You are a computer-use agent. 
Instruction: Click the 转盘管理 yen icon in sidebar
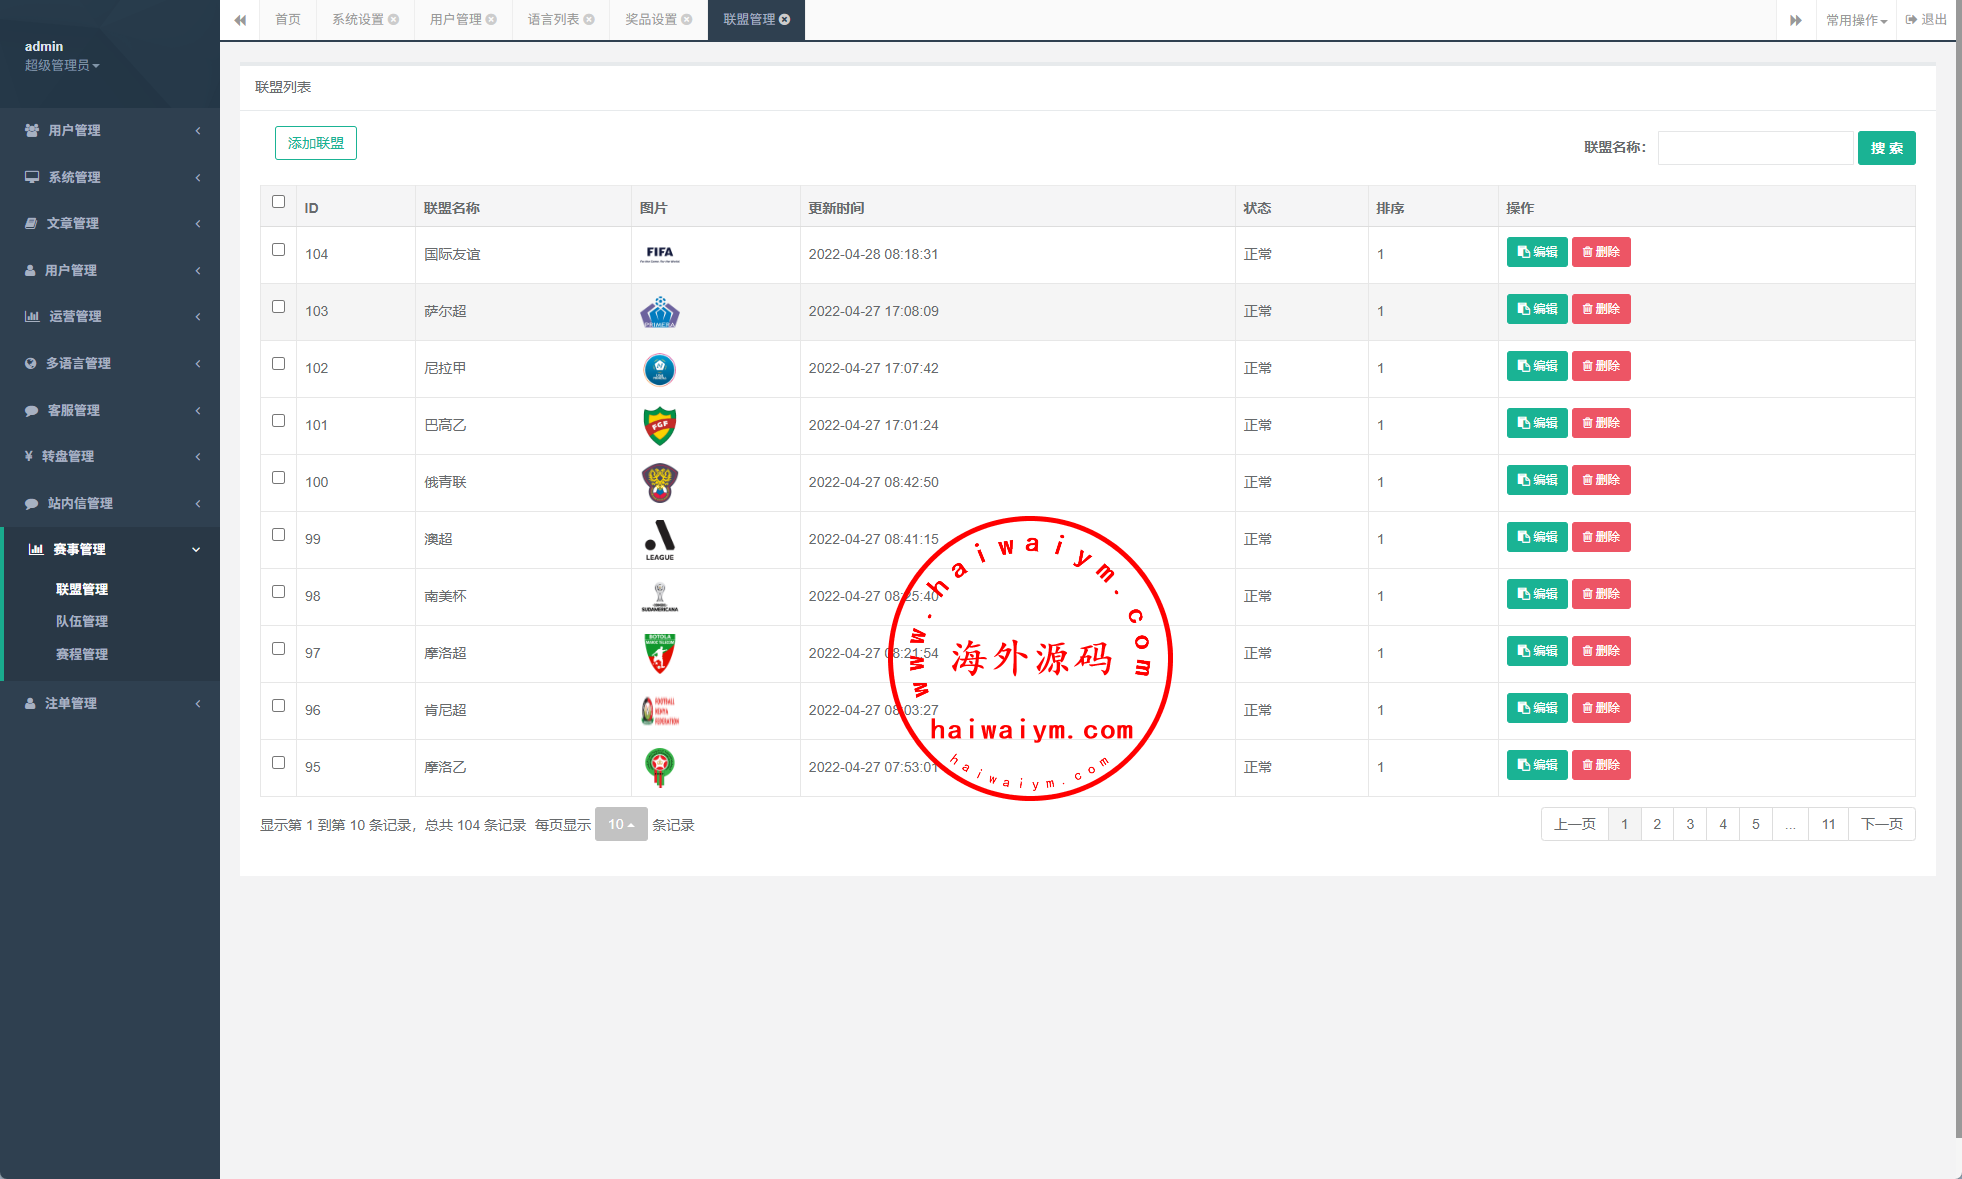[x=29, y=456]
